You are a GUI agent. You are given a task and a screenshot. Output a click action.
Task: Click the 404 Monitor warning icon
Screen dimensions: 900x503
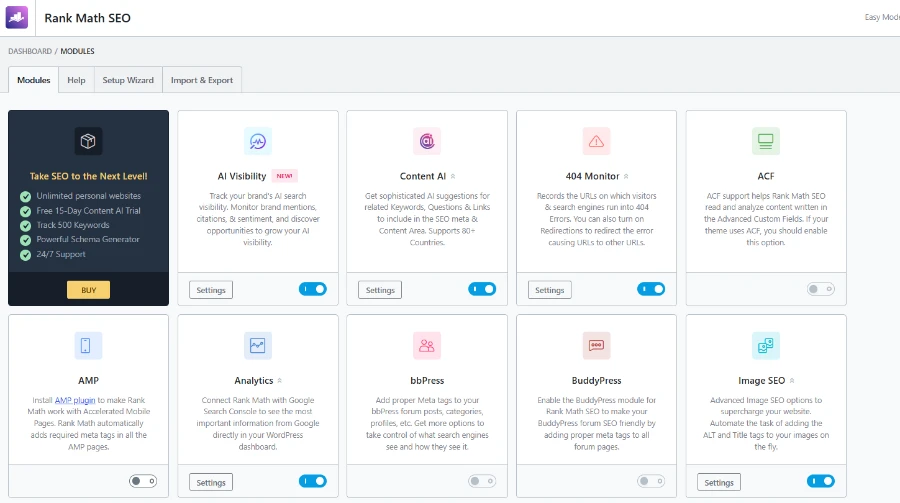tap(596, 141)
